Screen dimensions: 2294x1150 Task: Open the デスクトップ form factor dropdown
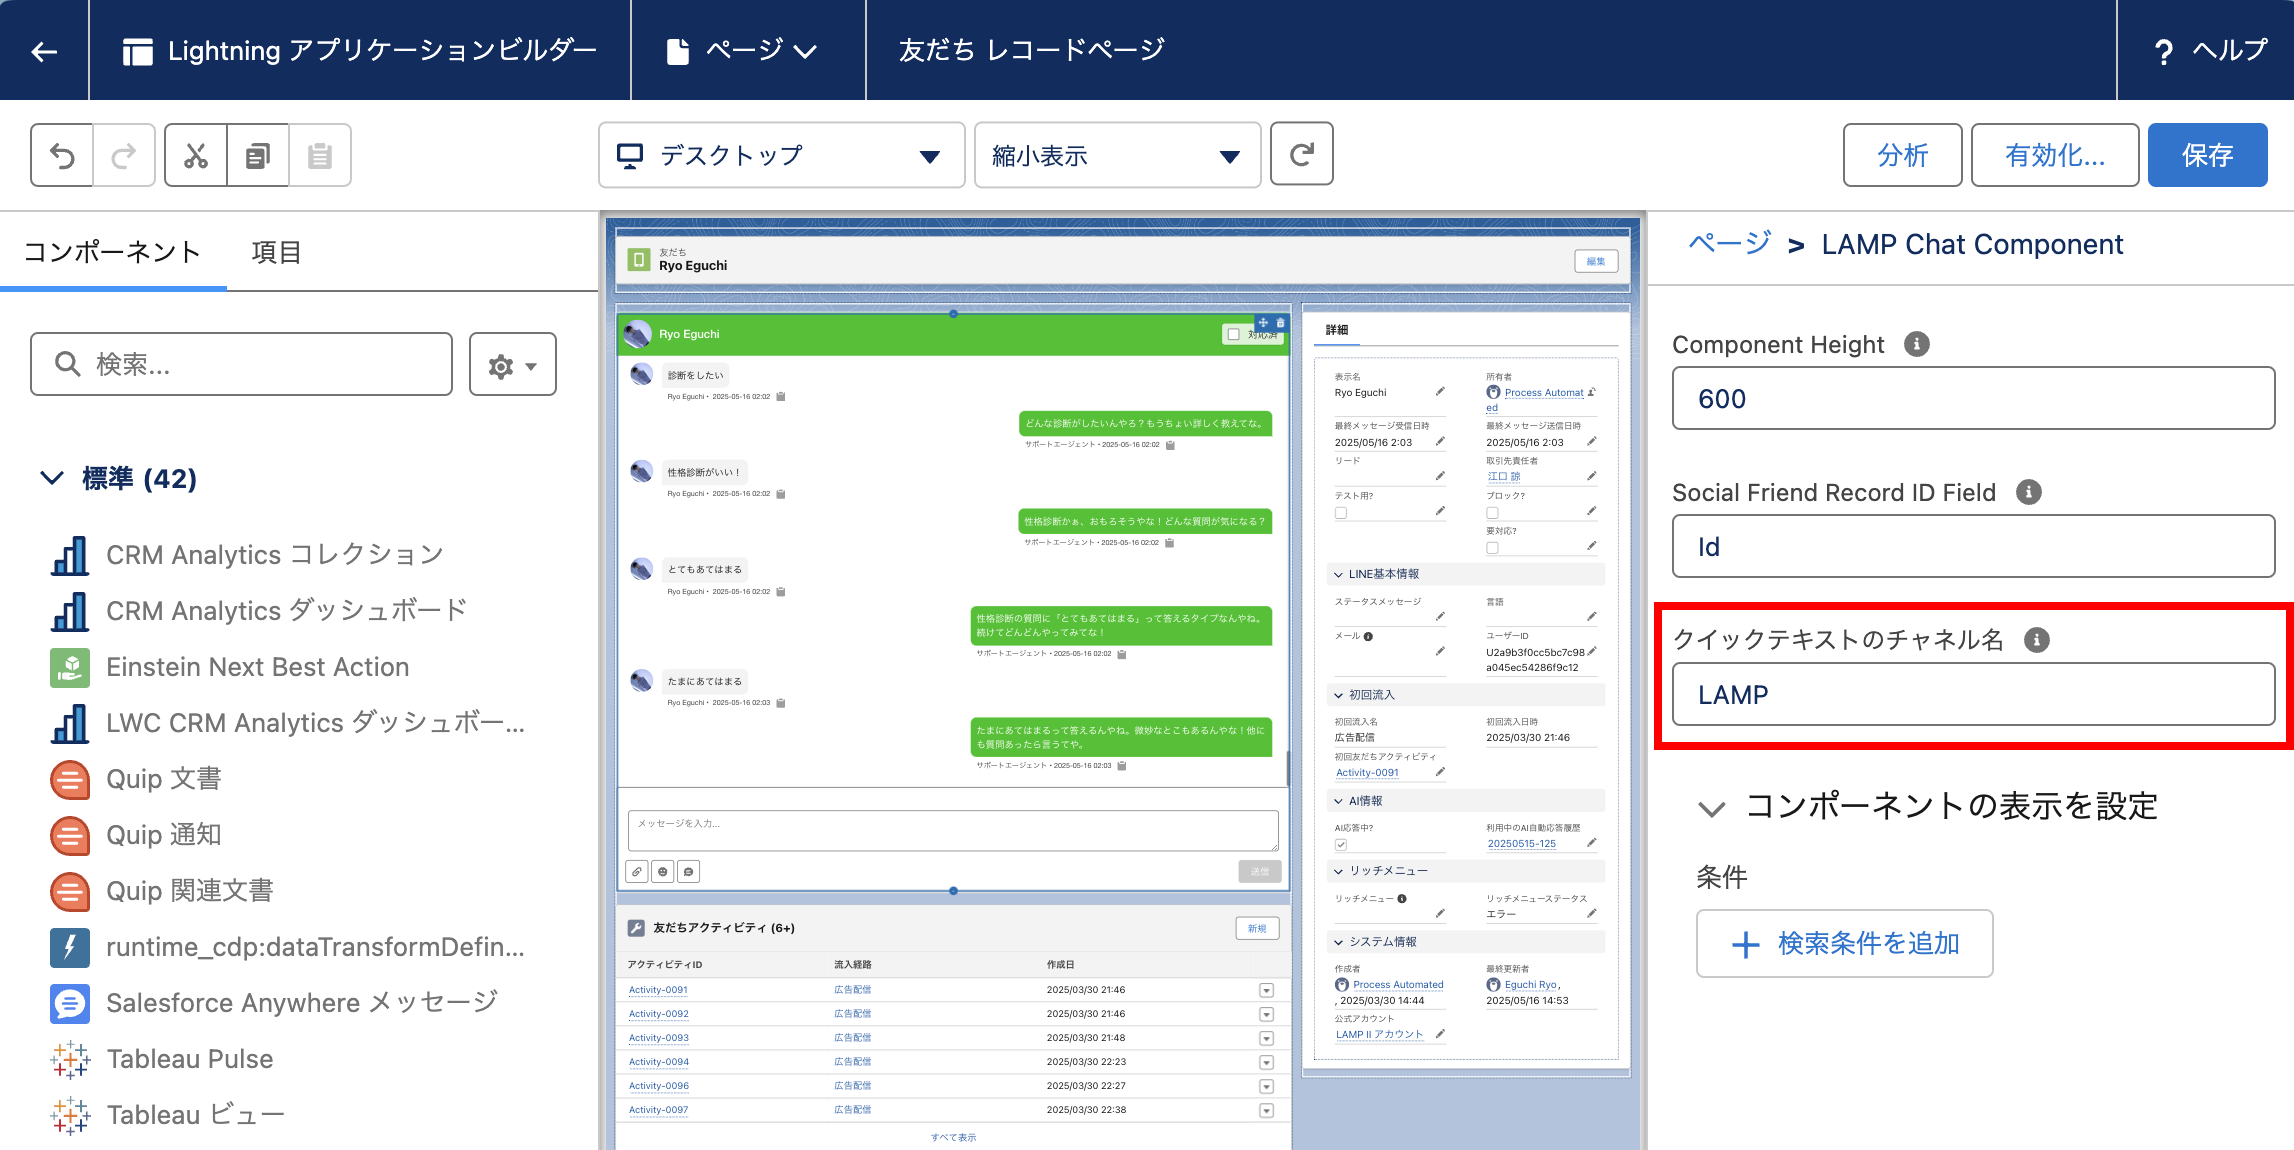tap(780, 156)
